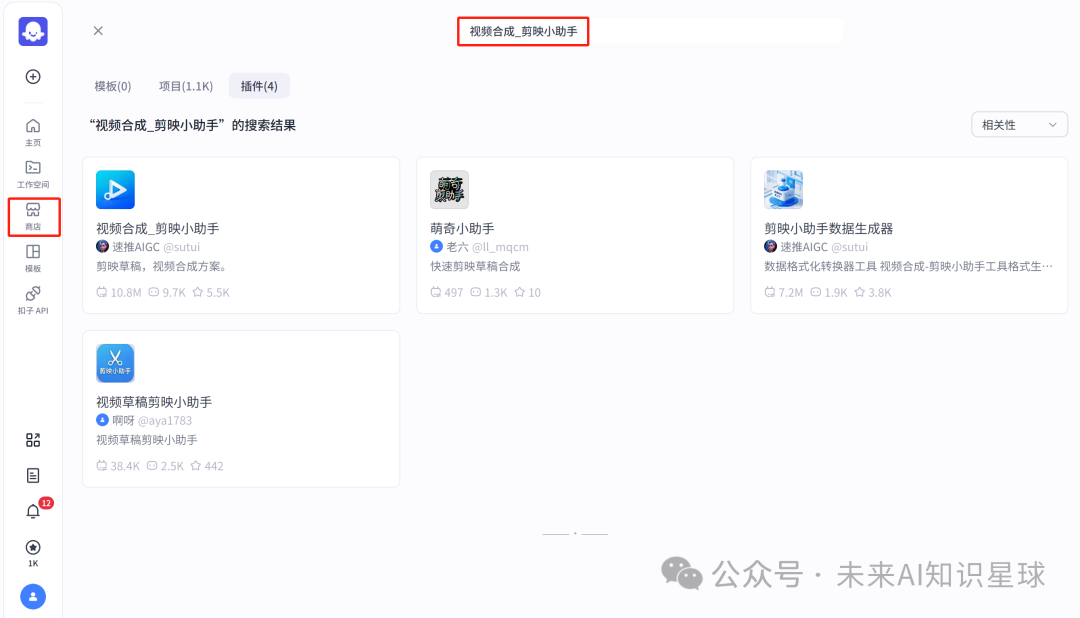The height and width of the screenshot is (618, 1080).
Task: Open 商店 store in the sidebar
Action: (33, 216)
